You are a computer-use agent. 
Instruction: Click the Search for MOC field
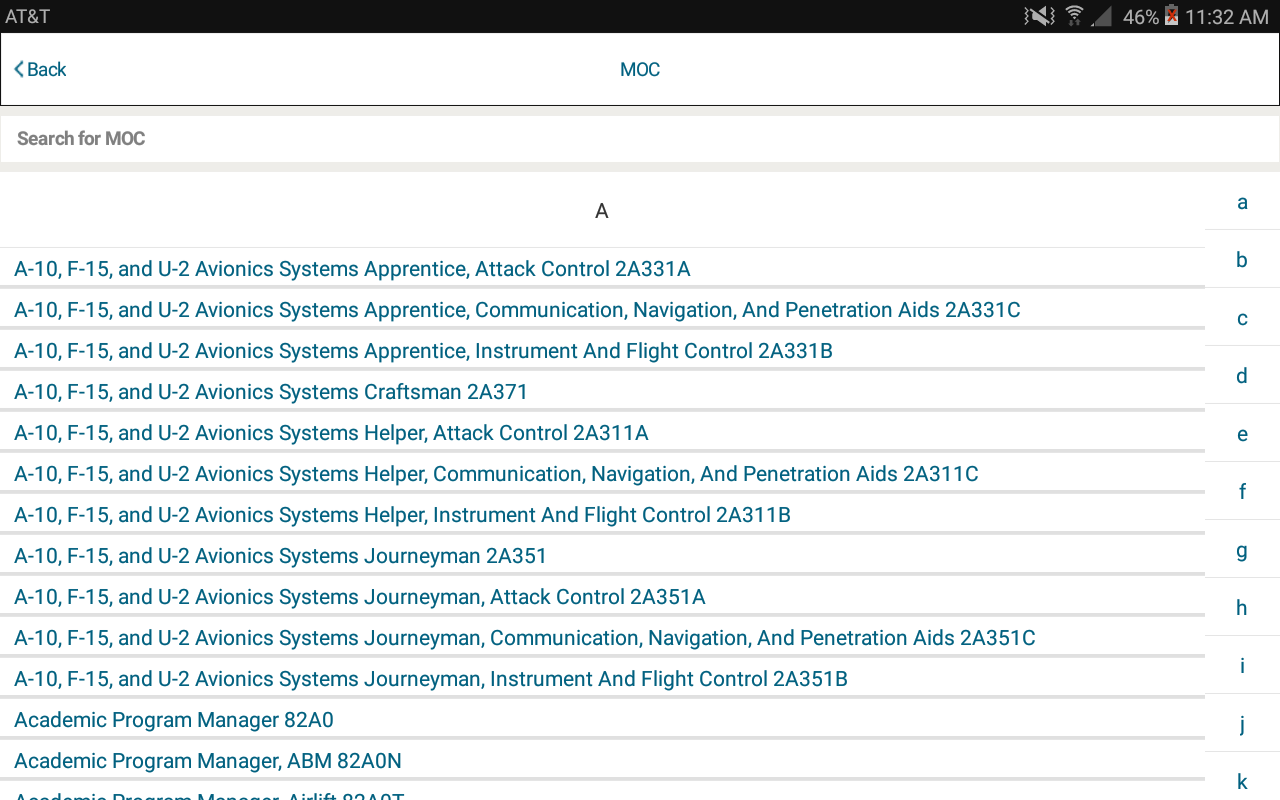click(640, 138)
